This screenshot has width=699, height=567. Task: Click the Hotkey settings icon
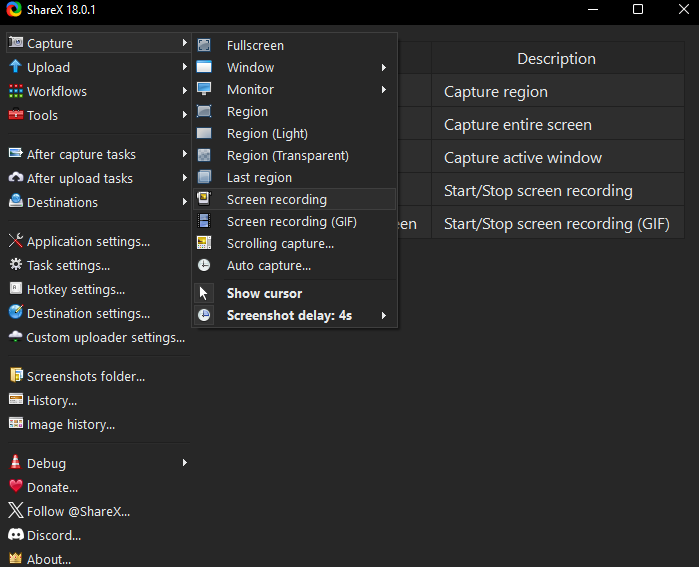point(16,289)
